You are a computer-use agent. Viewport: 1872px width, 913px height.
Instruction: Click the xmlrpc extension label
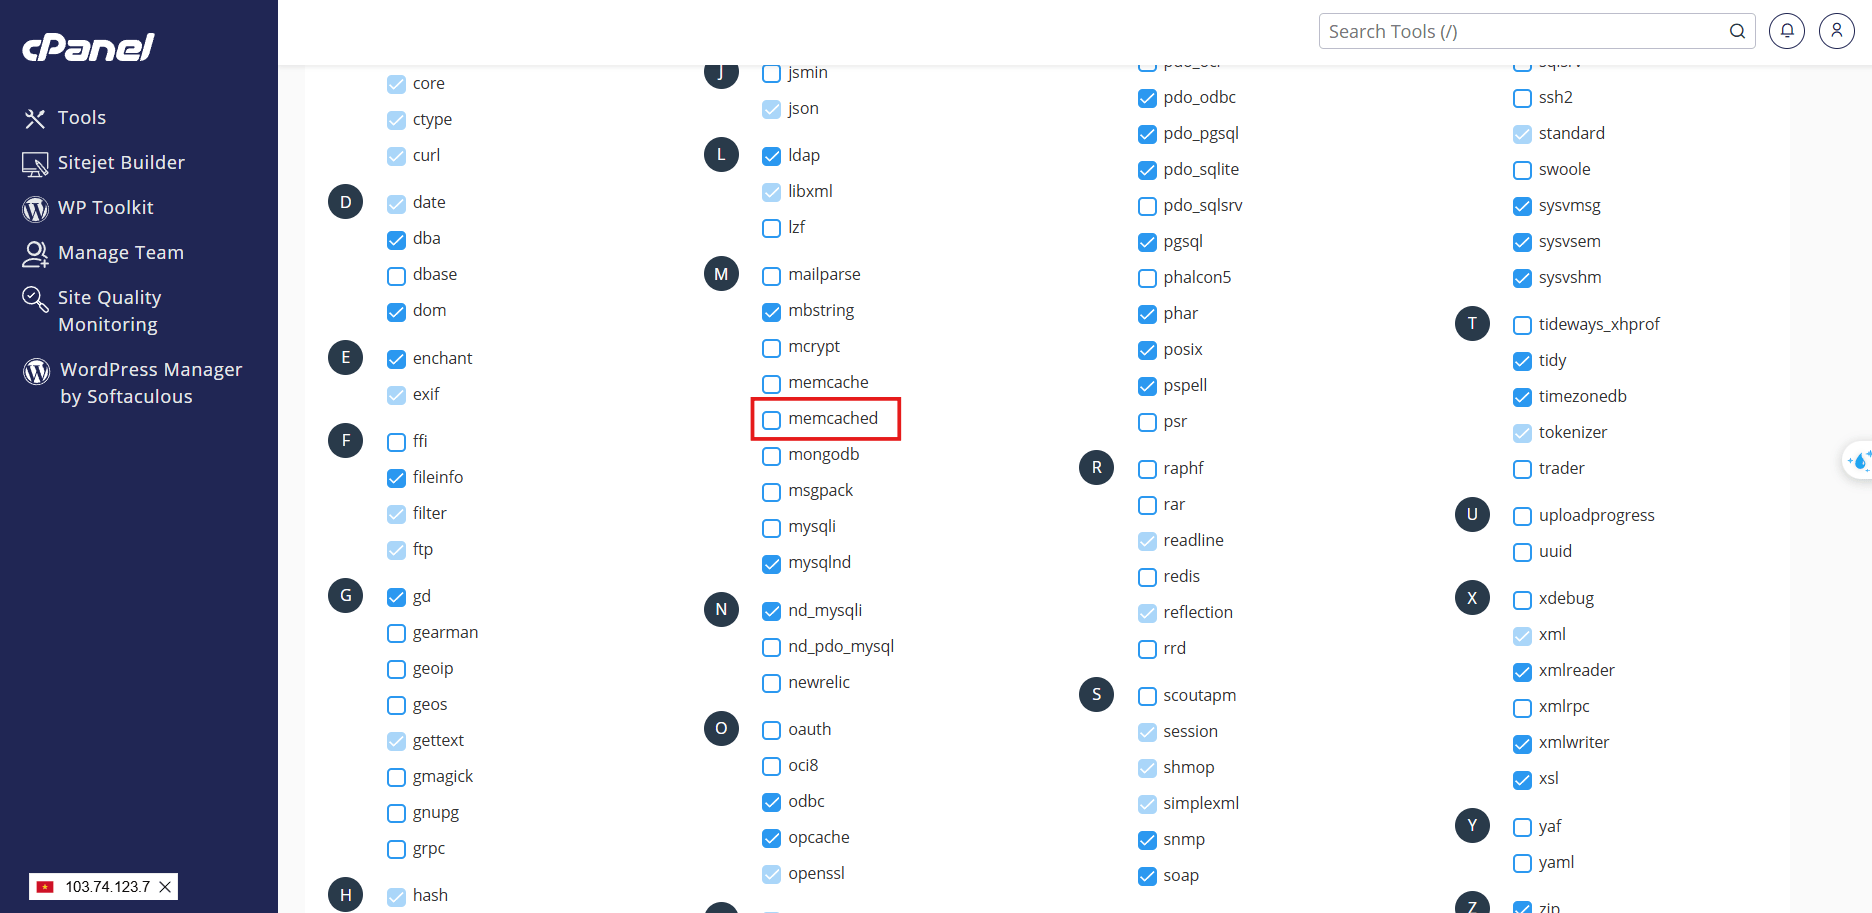click(x=1564, y=706)
